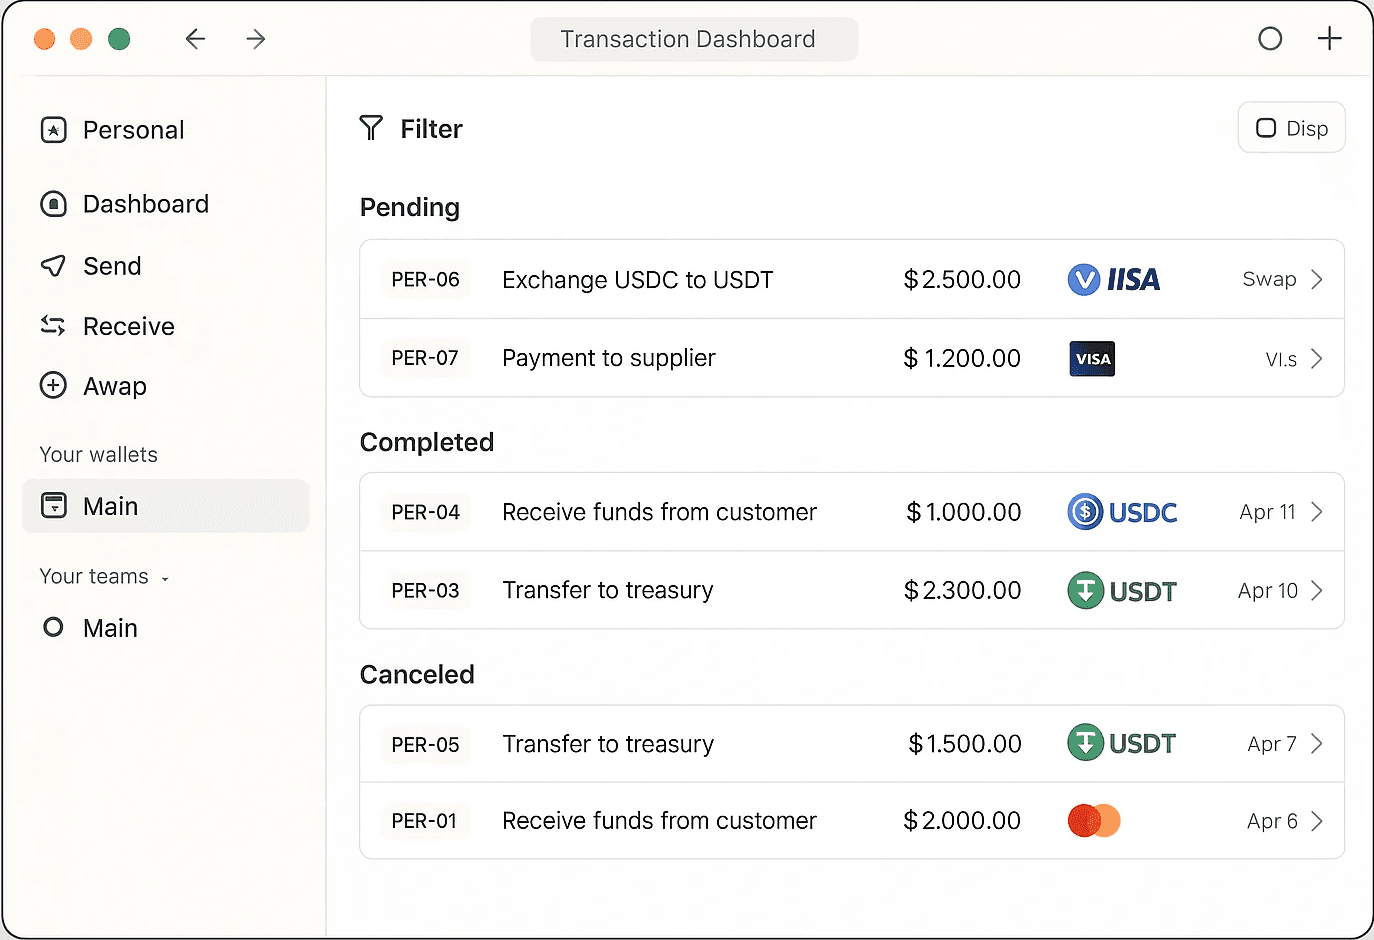Image resolution: width=1374 pixels, height=940 pixels.
Task: Click the $1.200.00 amount
Action: 962,358
